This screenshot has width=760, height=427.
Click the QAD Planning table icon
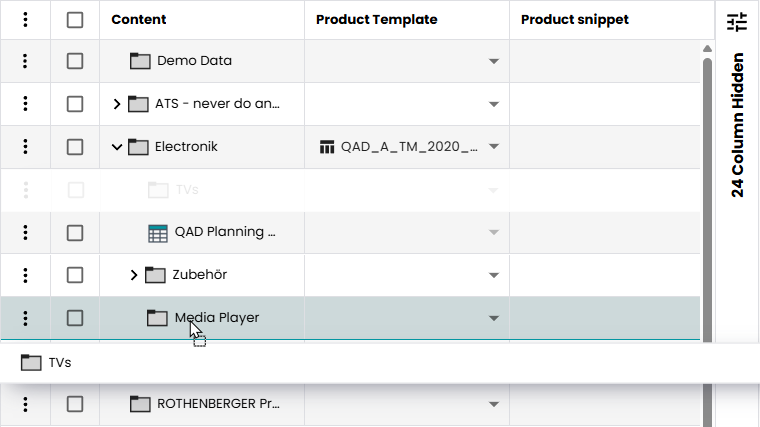click(158, 233)
